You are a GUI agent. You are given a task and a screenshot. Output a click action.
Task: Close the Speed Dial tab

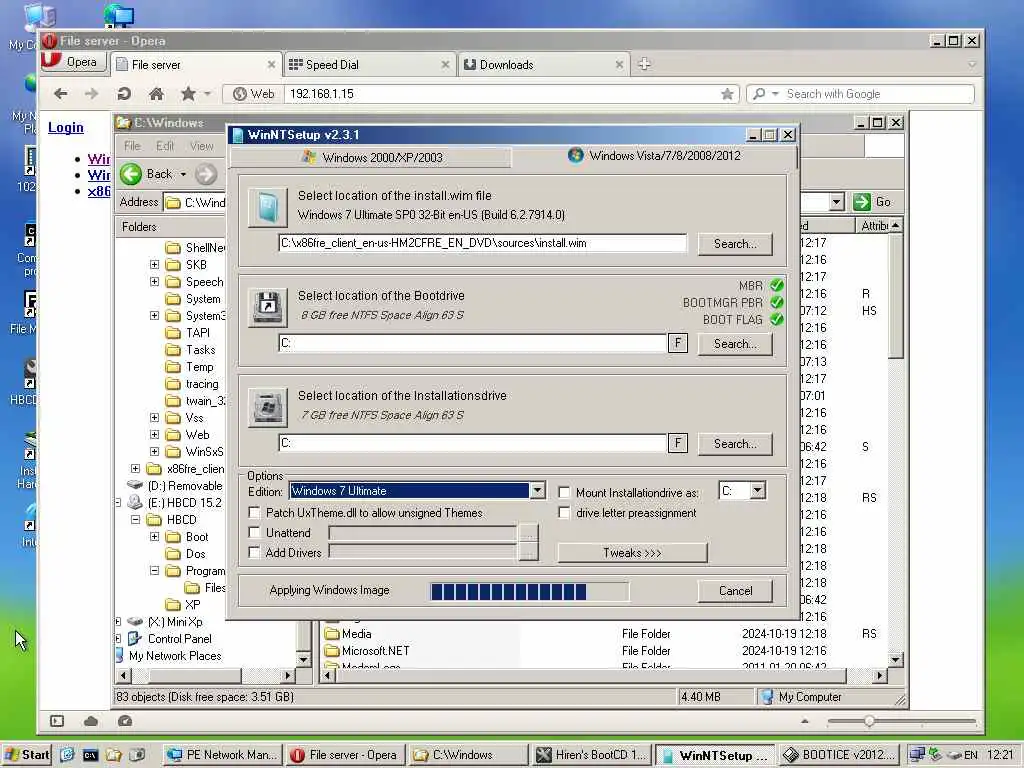point(445,65)
